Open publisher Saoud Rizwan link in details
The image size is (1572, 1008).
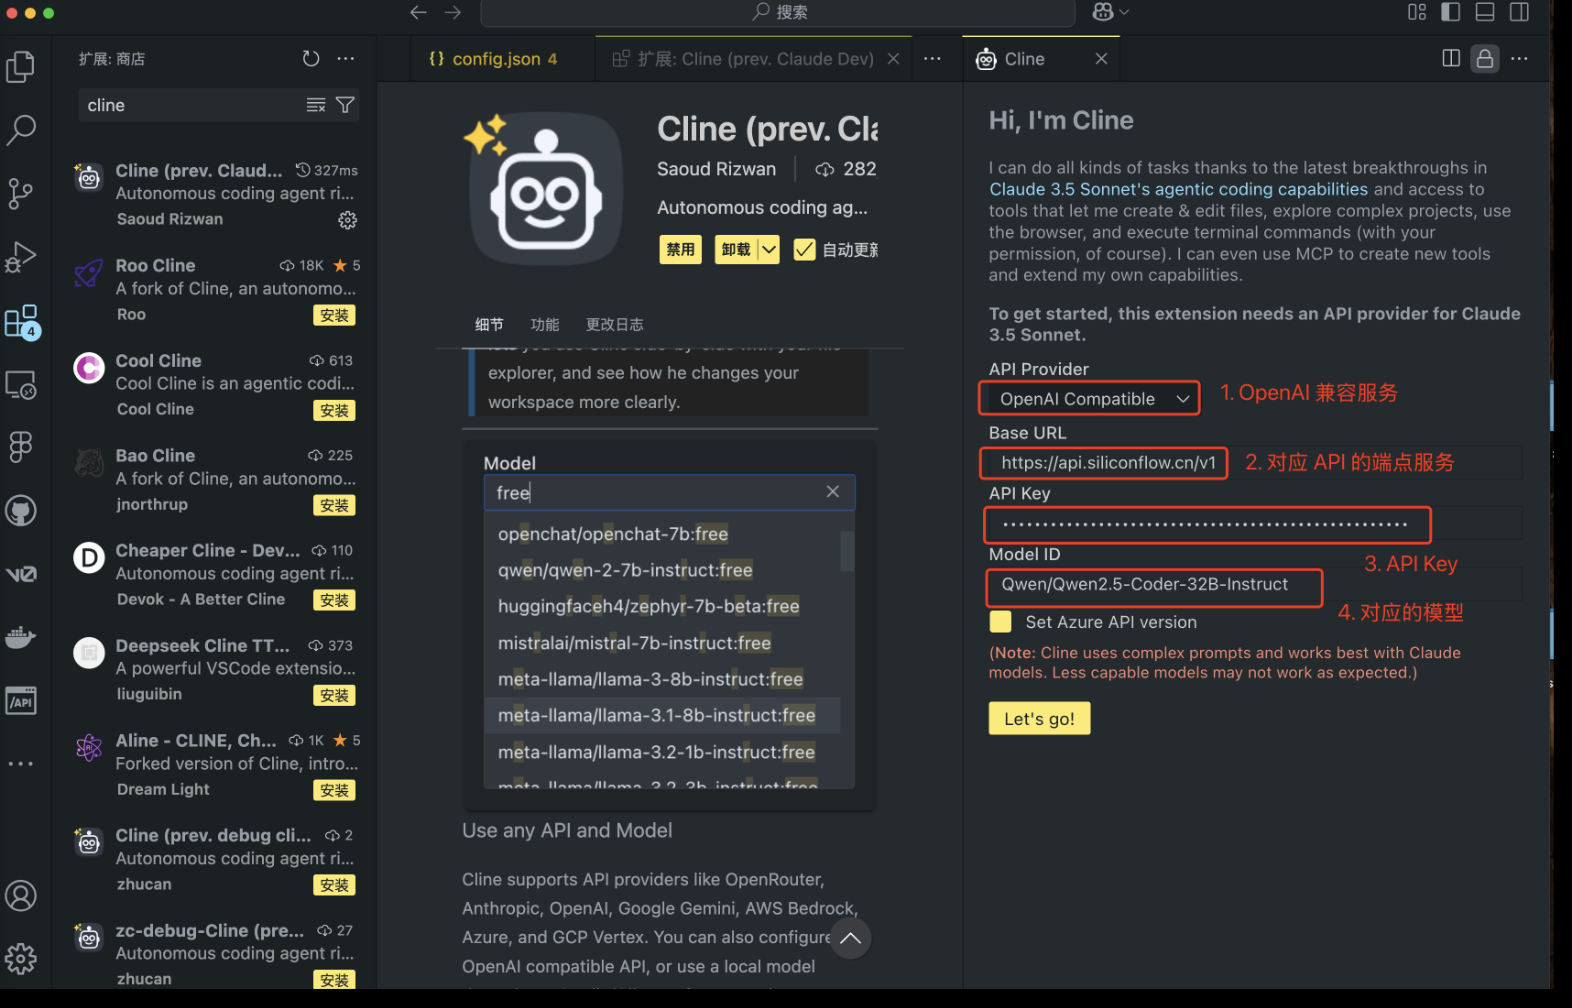click(716, 169)
